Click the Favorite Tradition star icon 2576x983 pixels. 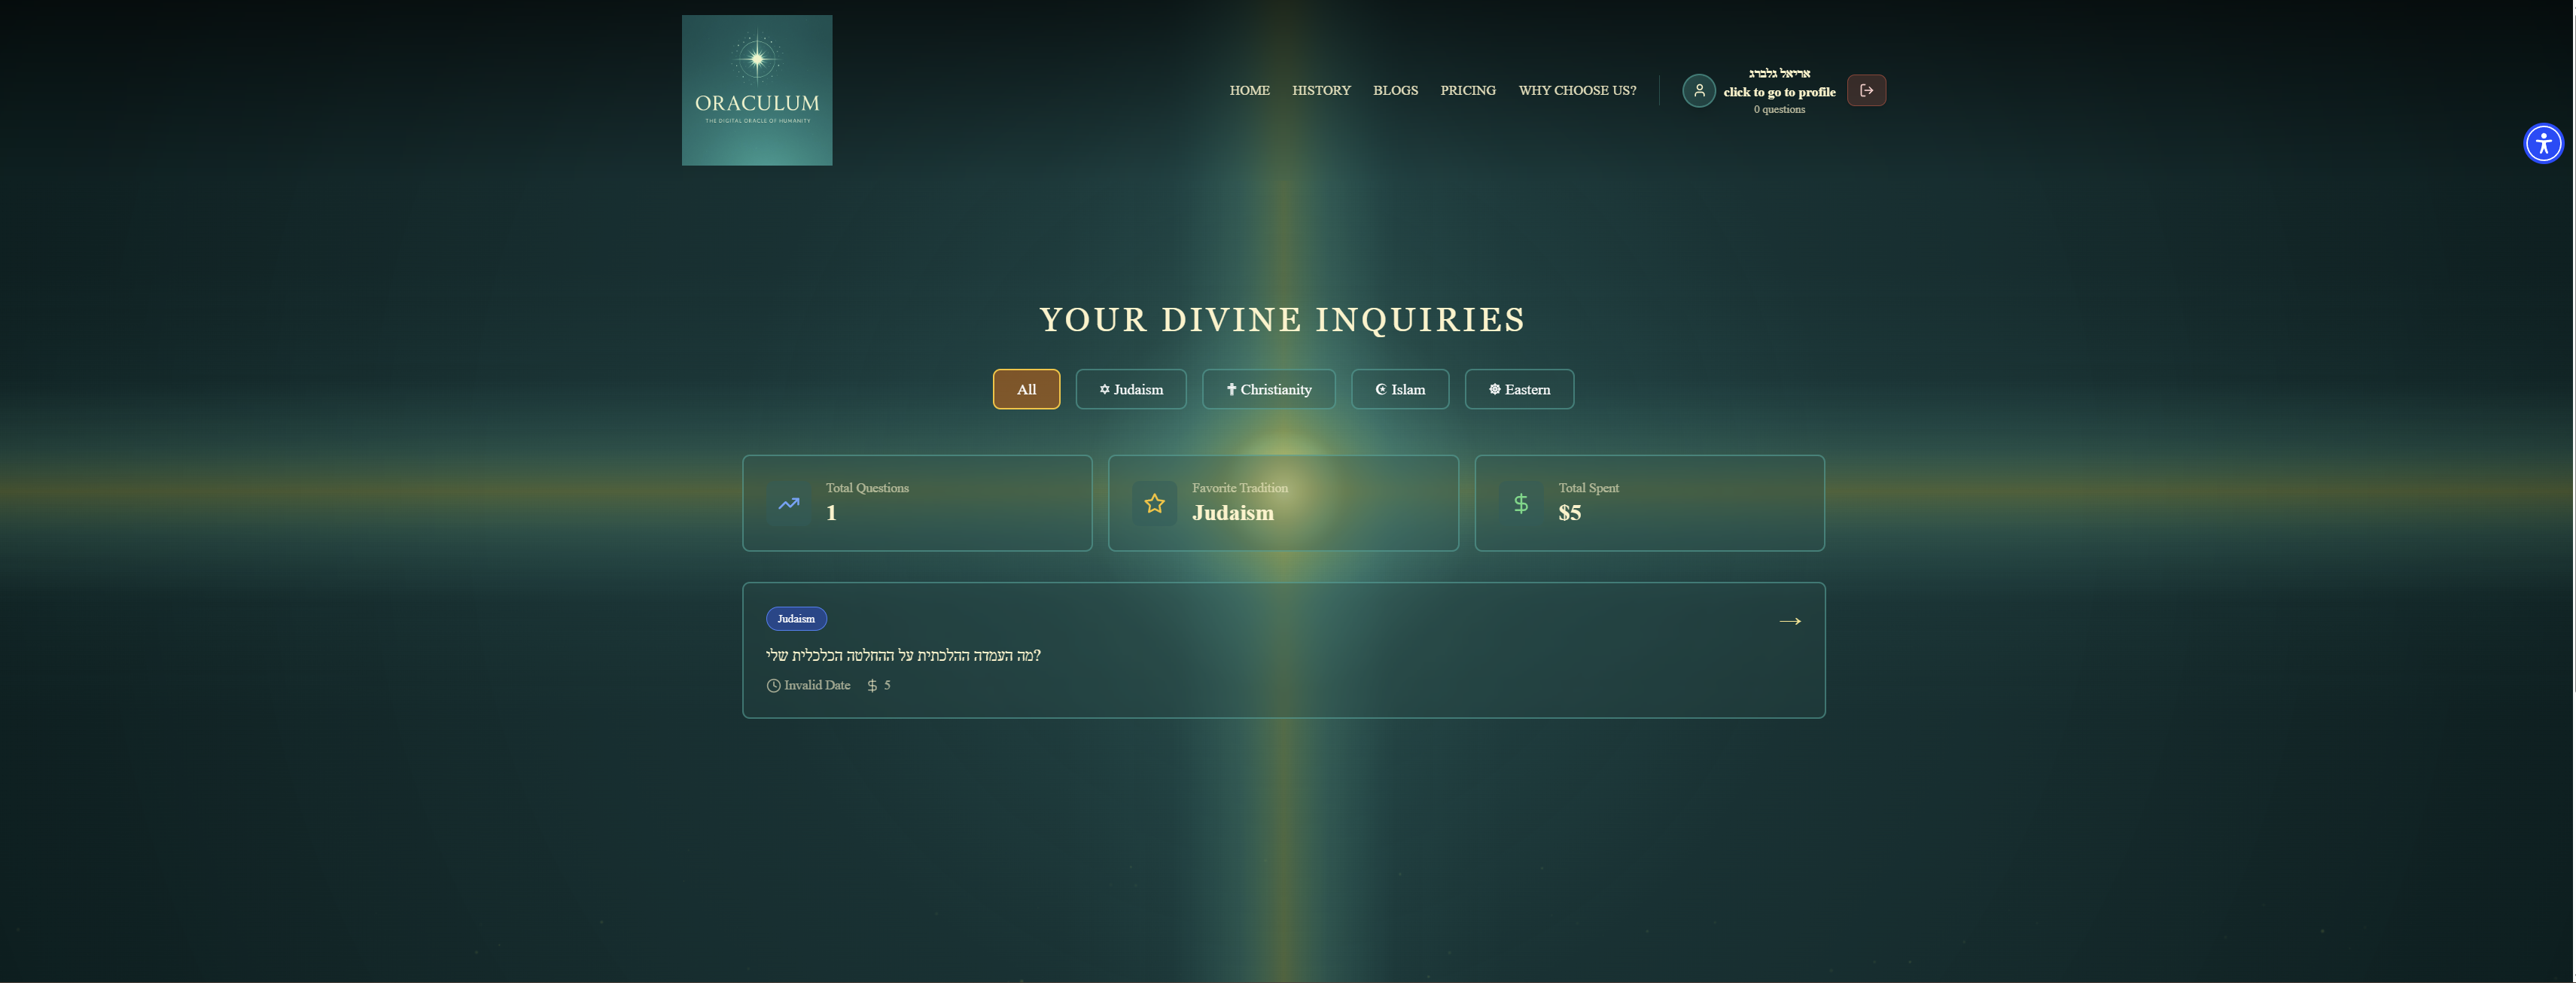1154,503
